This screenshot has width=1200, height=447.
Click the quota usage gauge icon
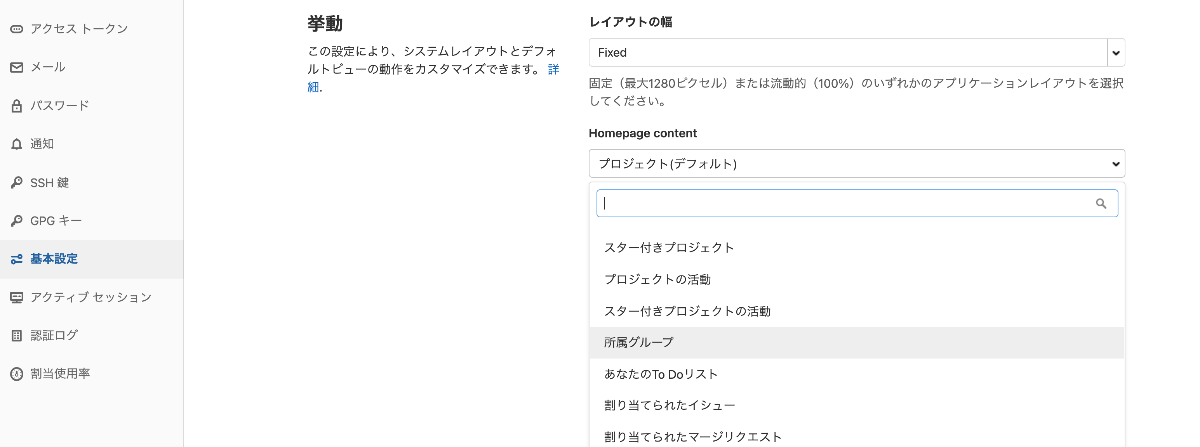coord(16,373)
